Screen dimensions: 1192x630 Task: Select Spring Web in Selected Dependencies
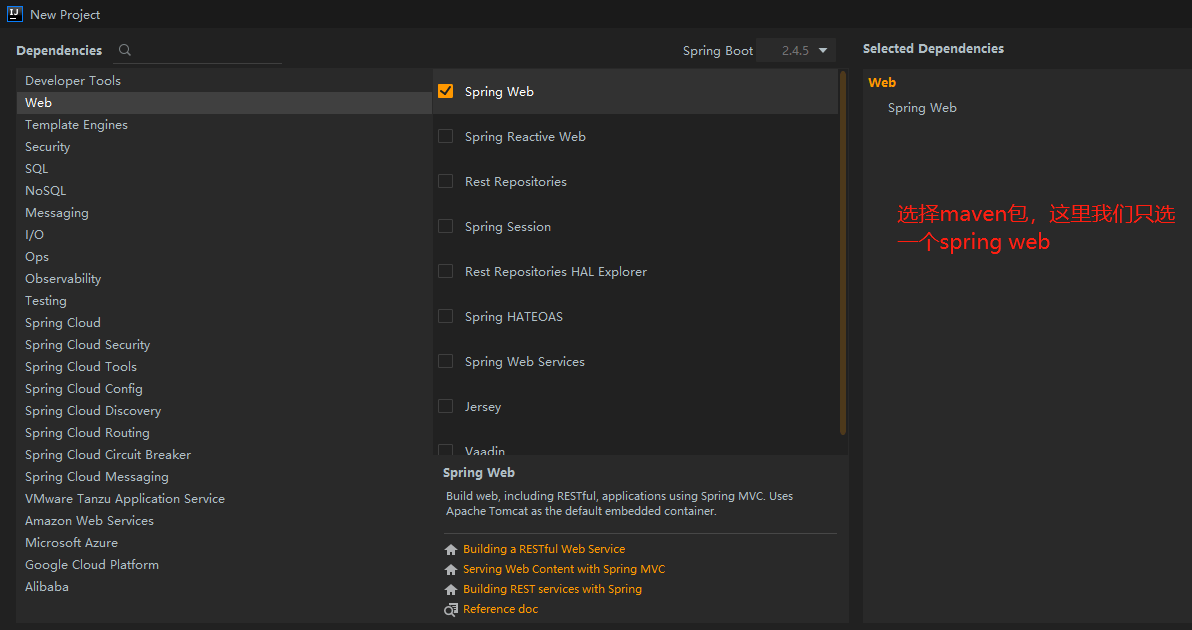[x=922, y=108]
